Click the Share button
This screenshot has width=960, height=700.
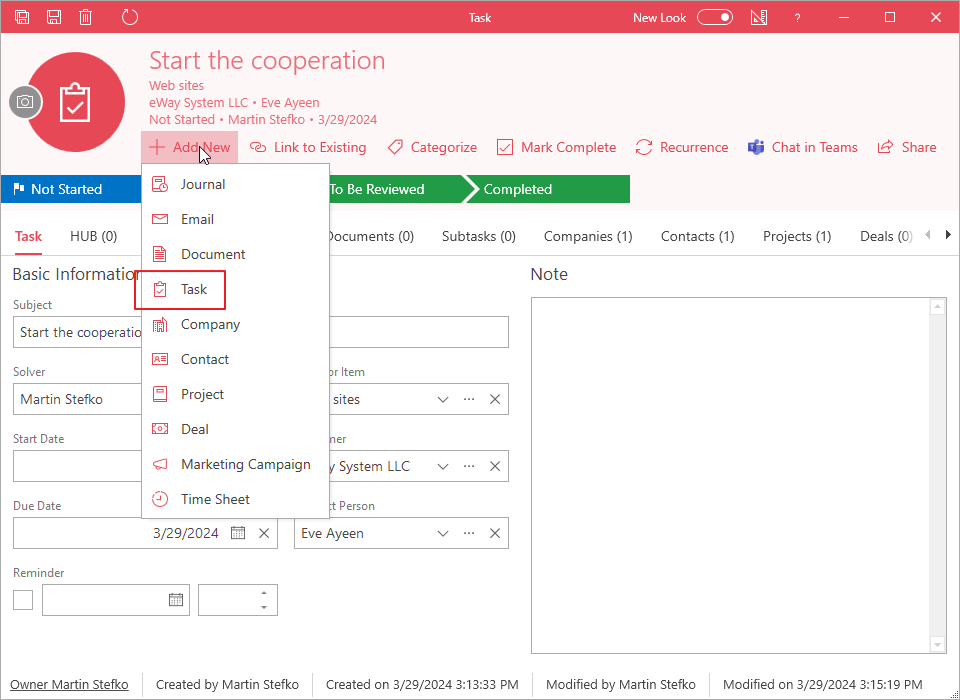pyautogui.click(x=907, y=147)
